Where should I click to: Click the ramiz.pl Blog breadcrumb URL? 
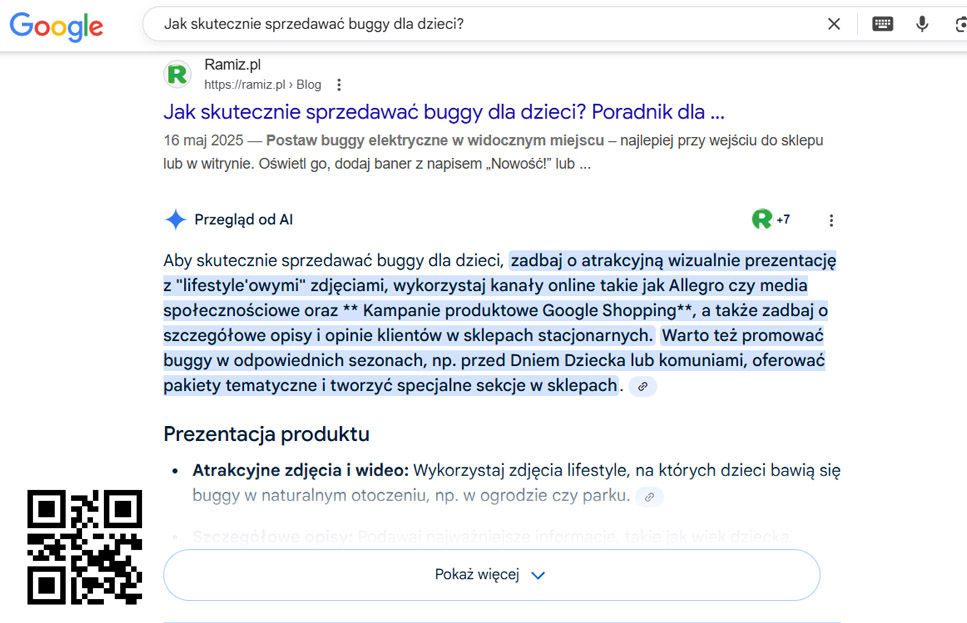tap(262, 85)
